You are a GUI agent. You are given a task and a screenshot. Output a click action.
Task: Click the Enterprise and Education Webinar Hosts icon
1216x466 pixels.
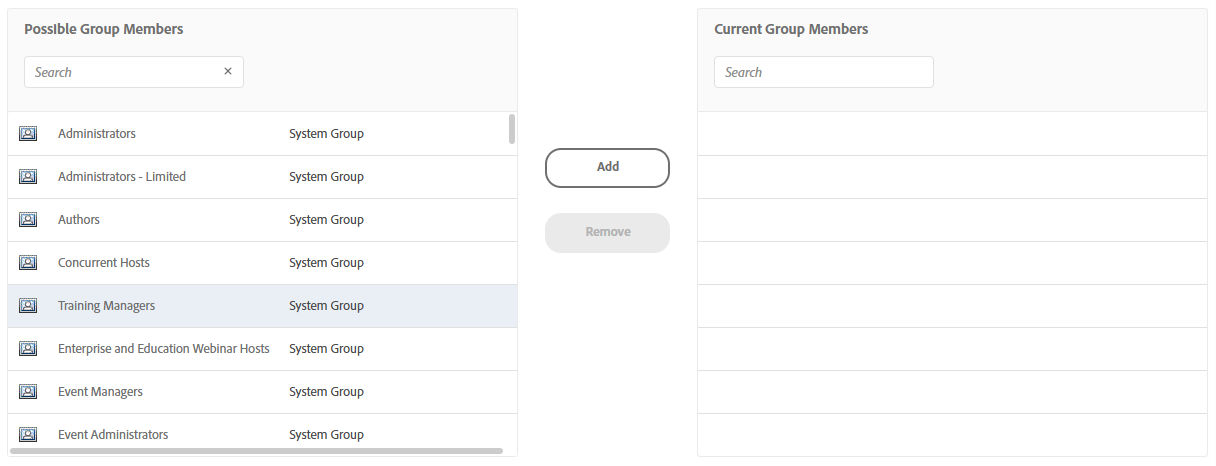pyautogui.click(x=28, y=349)
